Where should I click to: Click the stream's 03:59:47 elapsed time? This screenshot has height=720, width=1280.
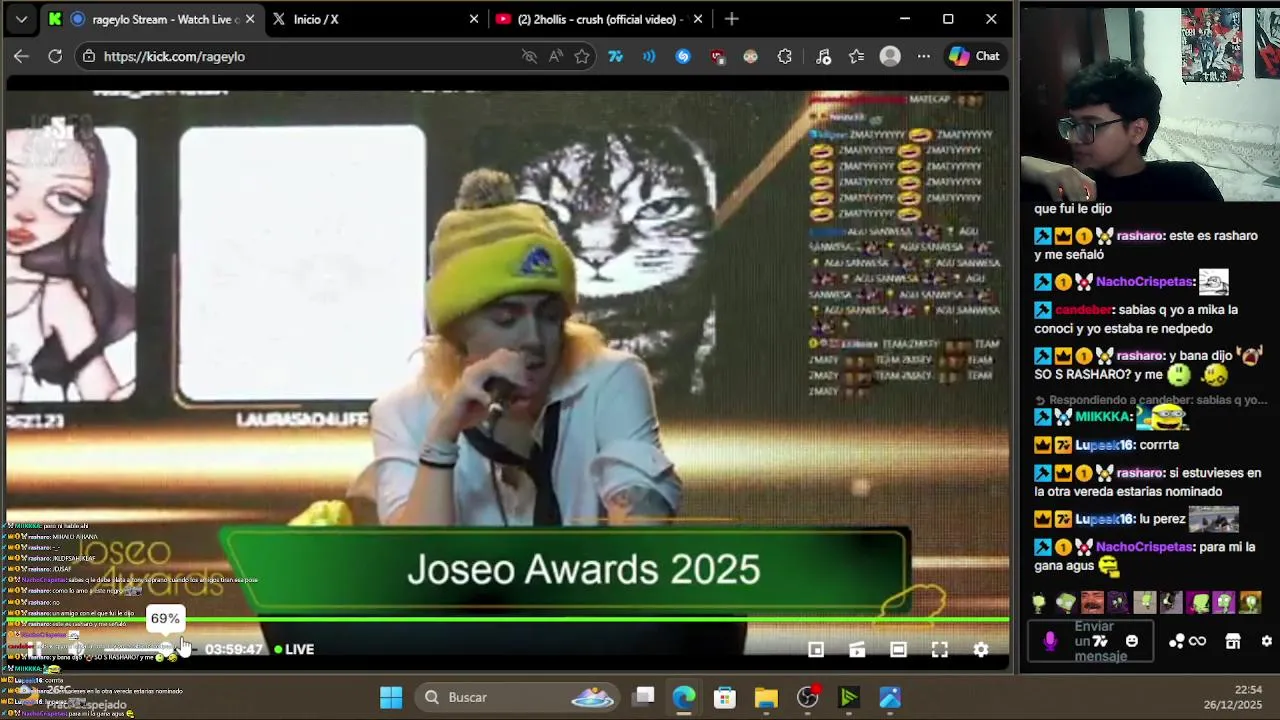coord(234,649)
